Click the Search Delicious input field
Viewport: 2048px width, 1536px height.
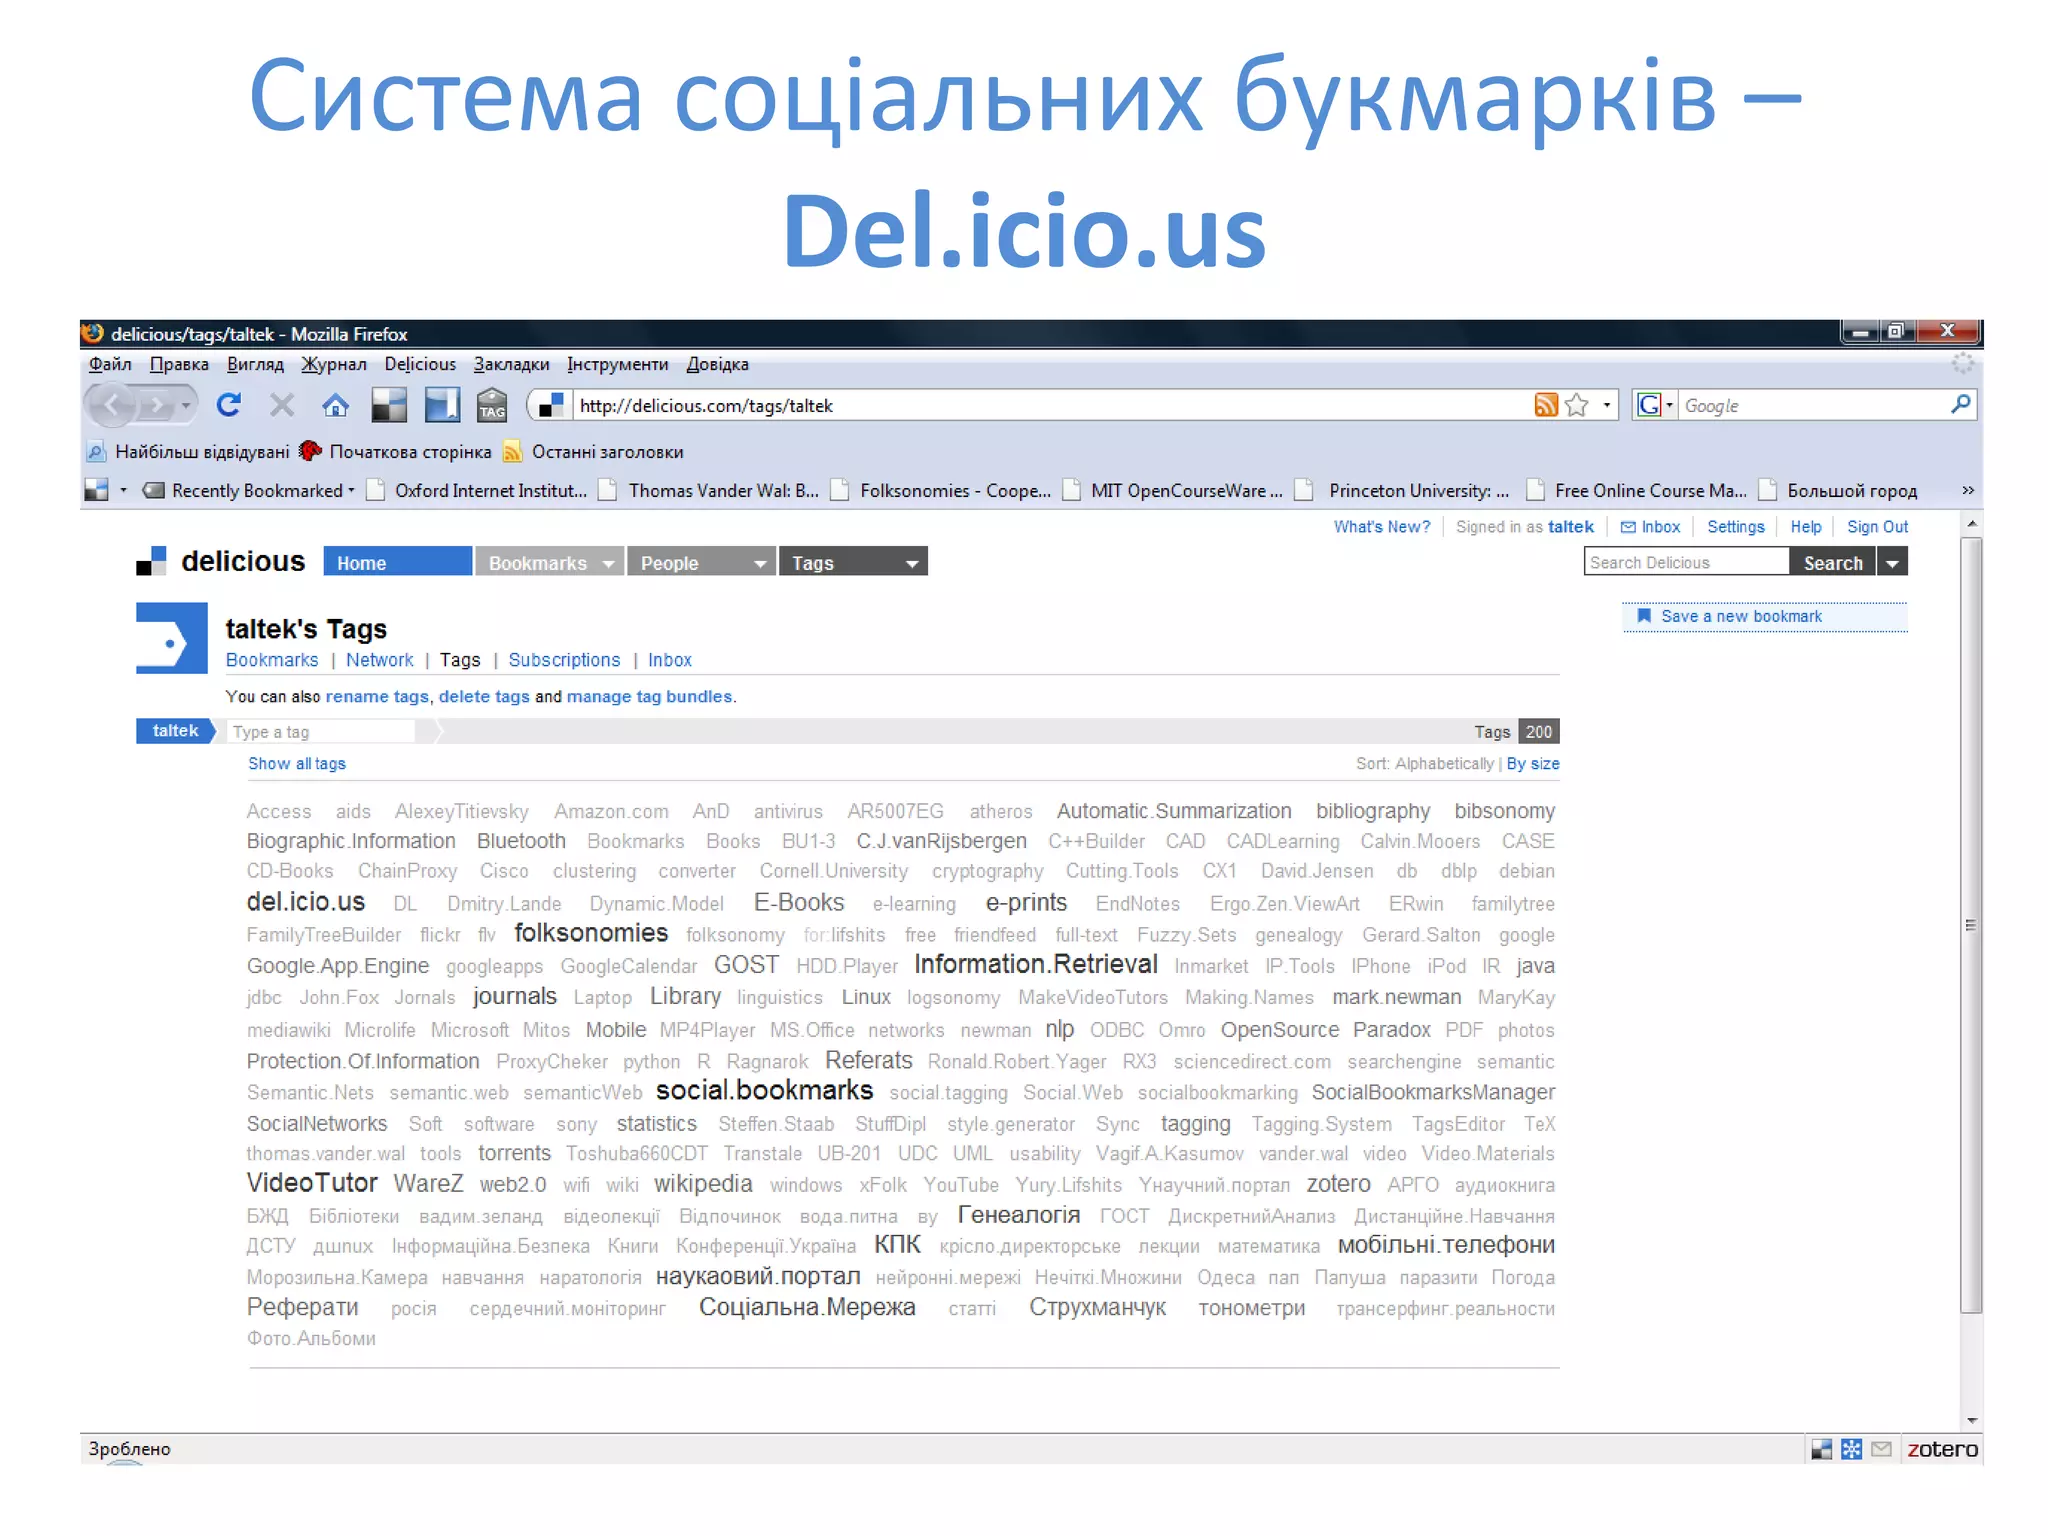click(1686, 562)
